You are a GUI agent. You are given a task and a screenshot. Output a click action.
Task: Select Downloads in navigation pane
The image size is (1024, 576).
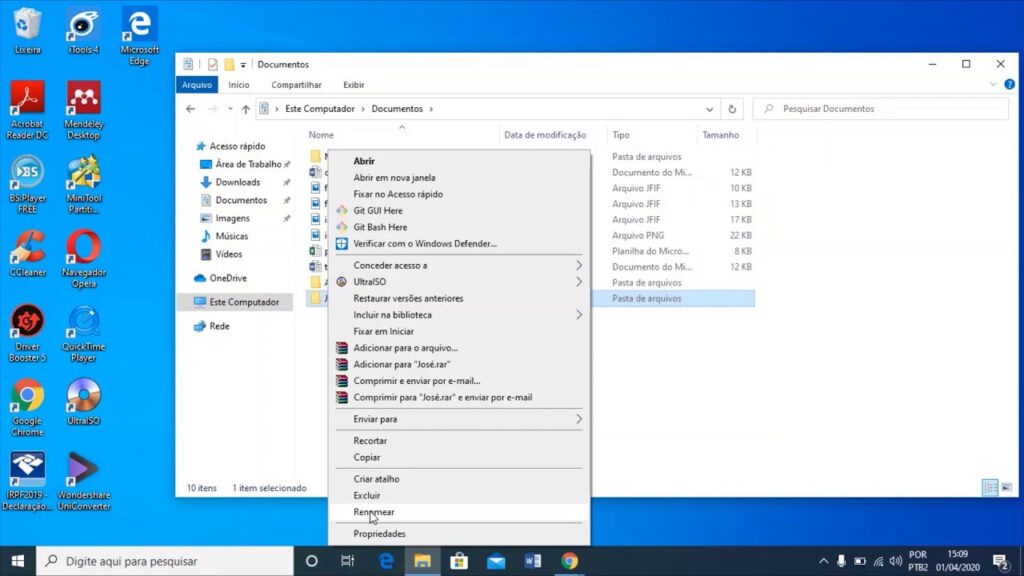pos(238,182)
